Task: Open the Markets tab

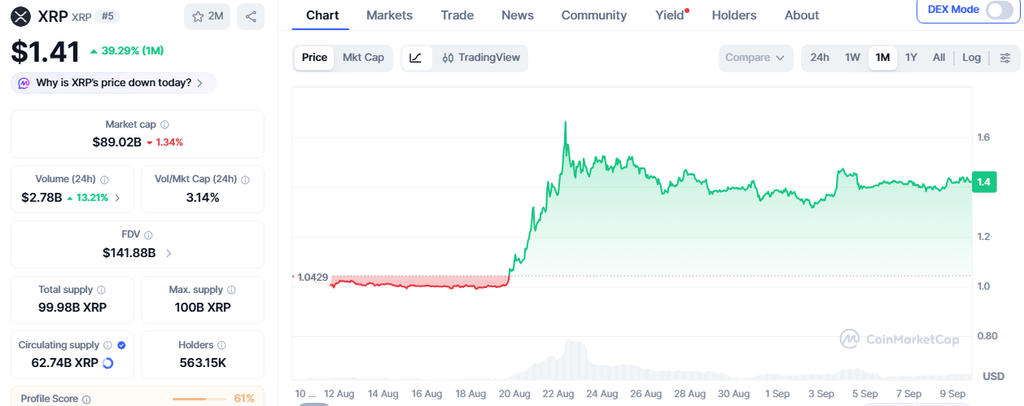Action: [x=389, y=15]
